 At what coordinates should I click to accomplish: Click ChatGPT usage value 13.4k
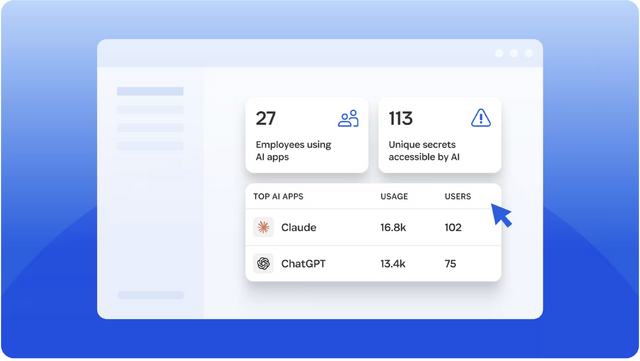[393, 264]
